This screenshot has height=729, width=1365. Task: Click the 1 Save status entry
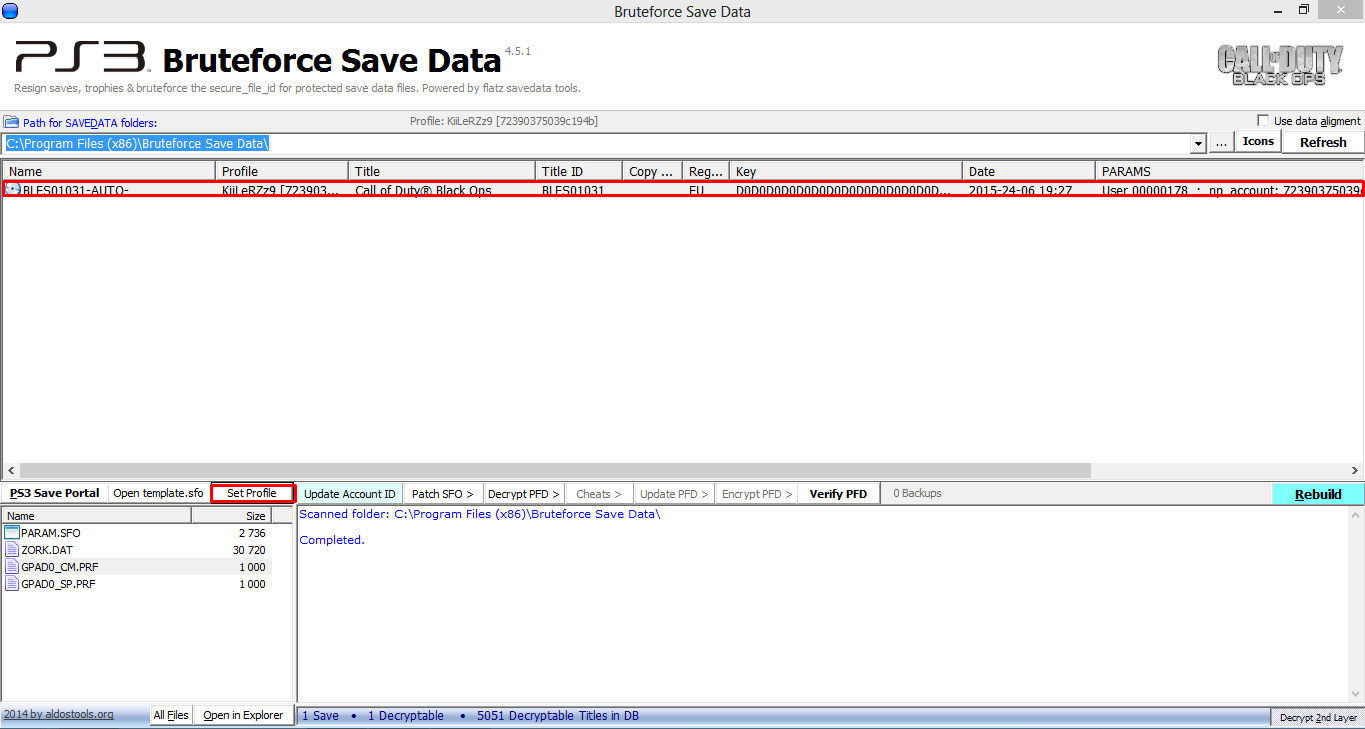tap(320, 716)
